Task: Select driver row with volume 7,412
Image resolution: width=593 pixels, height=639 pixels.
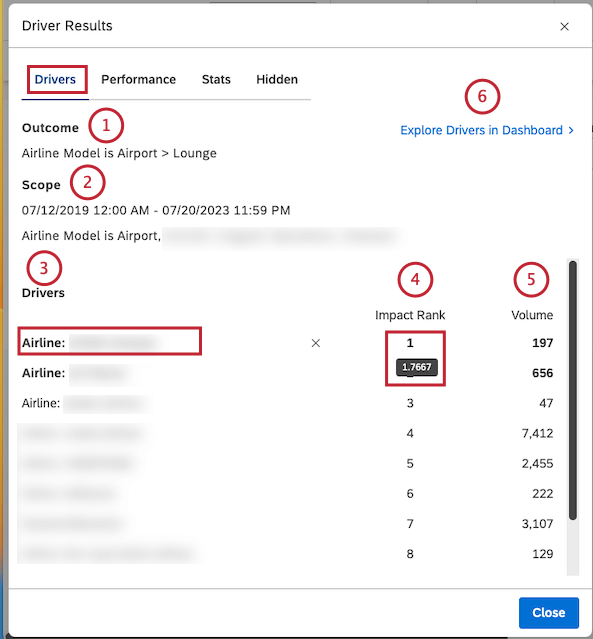Action: pos(287,433)
